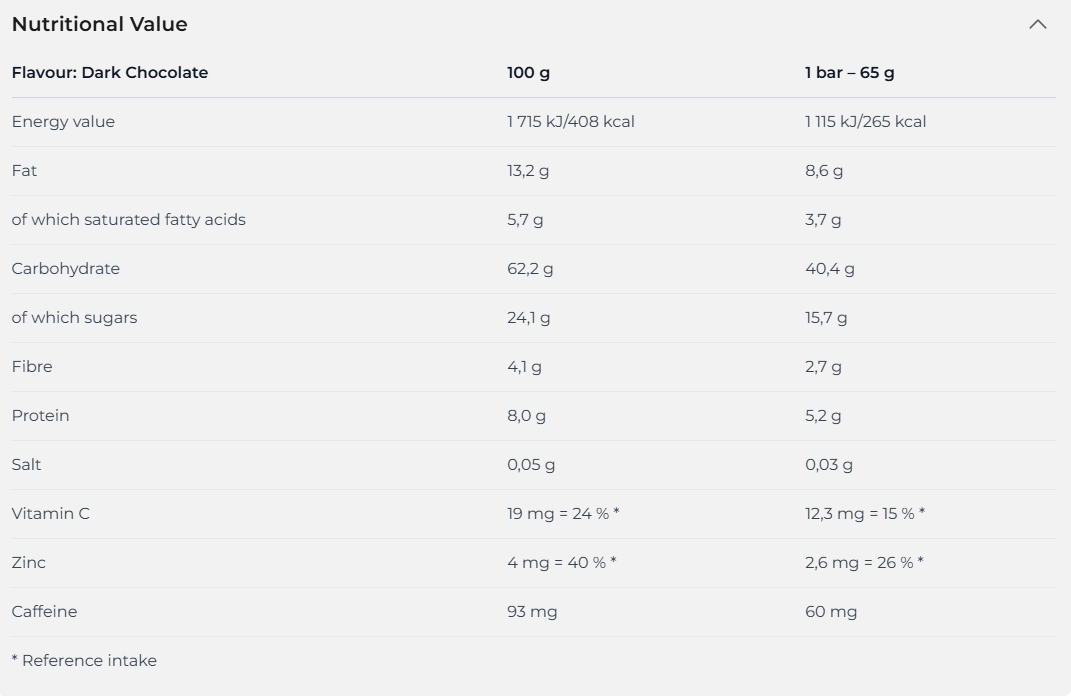Select the Energy value row label
The height and width of the screenshot is (696, 1071).
tap(64, 122)
